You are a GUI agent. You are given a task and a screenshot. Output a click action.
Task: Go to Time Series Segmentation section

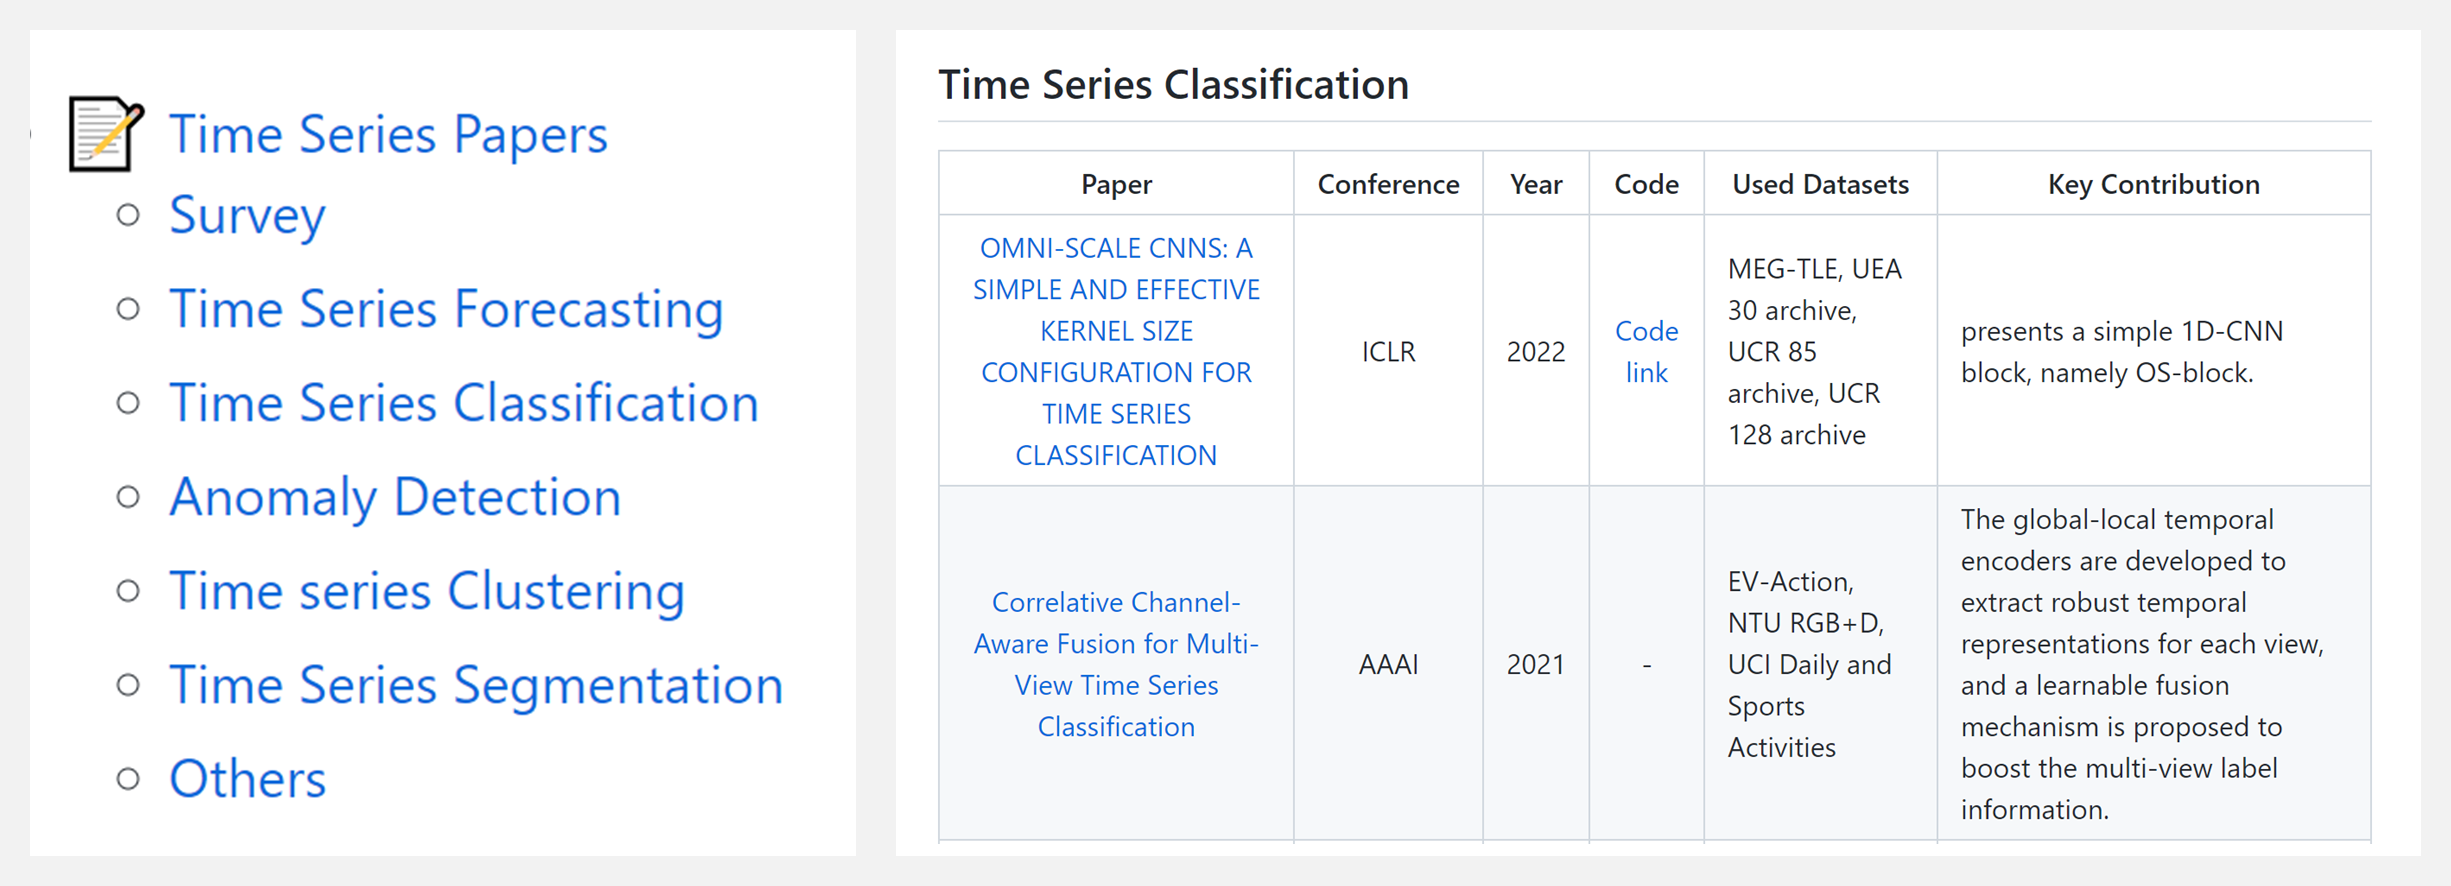pyautogui.click(x=476, y=685)
